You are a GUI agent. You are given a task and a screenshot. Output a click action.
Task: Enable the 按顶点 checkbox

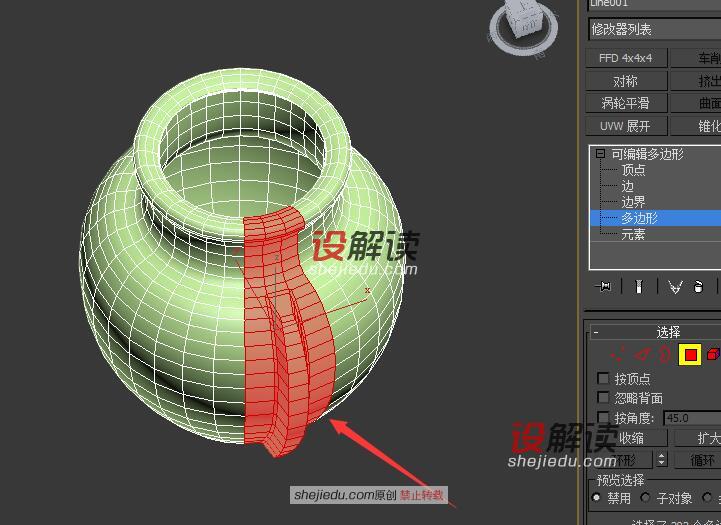click(603, 379)
